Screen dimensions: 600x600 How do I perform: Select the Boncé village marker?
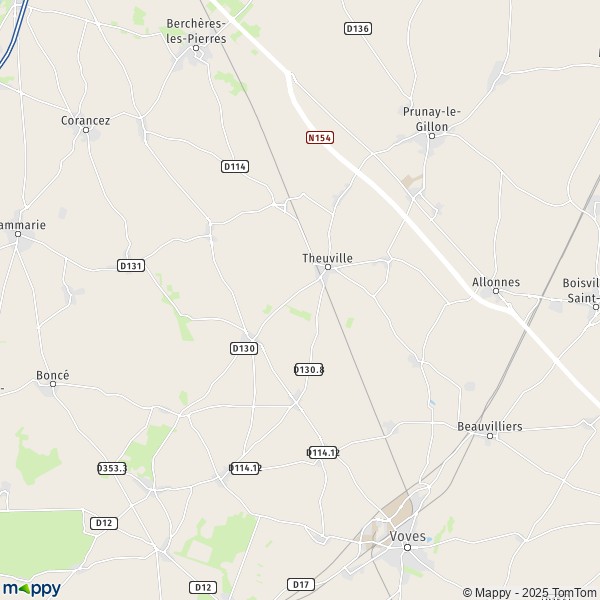coord(53,384)
